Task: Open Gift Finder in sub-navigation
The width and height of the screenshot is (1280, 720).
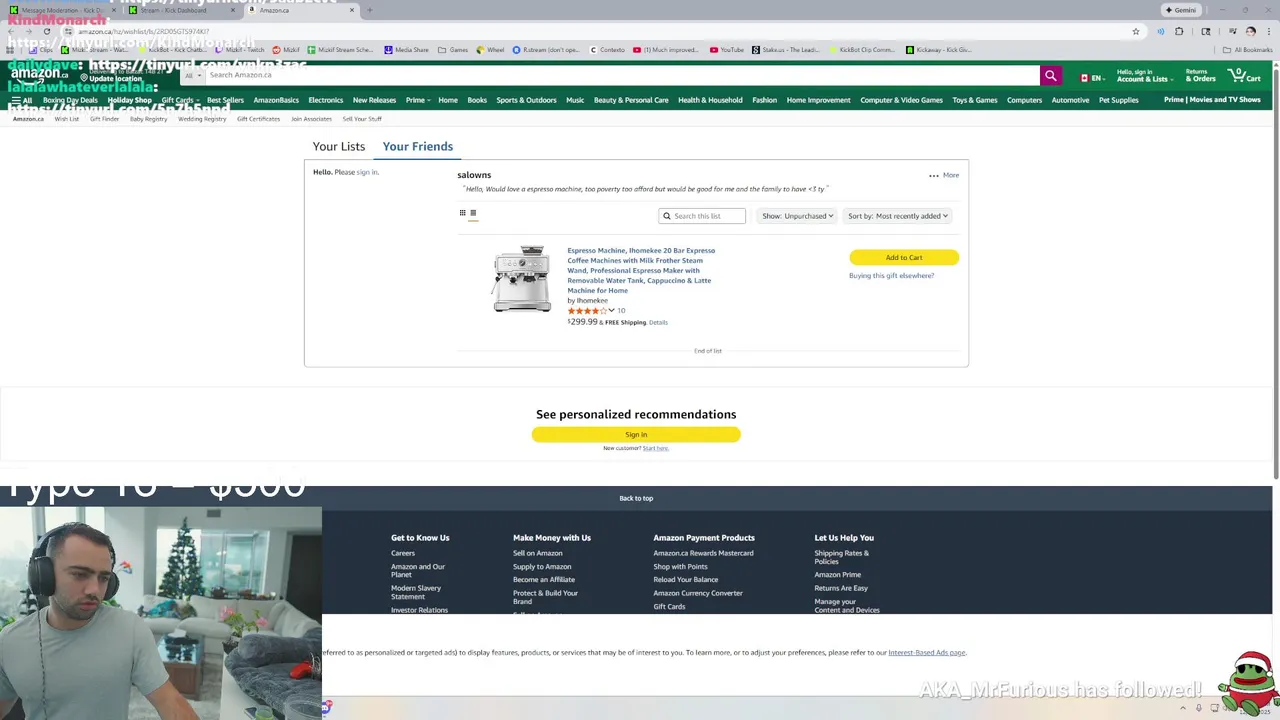Action: point(104,119)
